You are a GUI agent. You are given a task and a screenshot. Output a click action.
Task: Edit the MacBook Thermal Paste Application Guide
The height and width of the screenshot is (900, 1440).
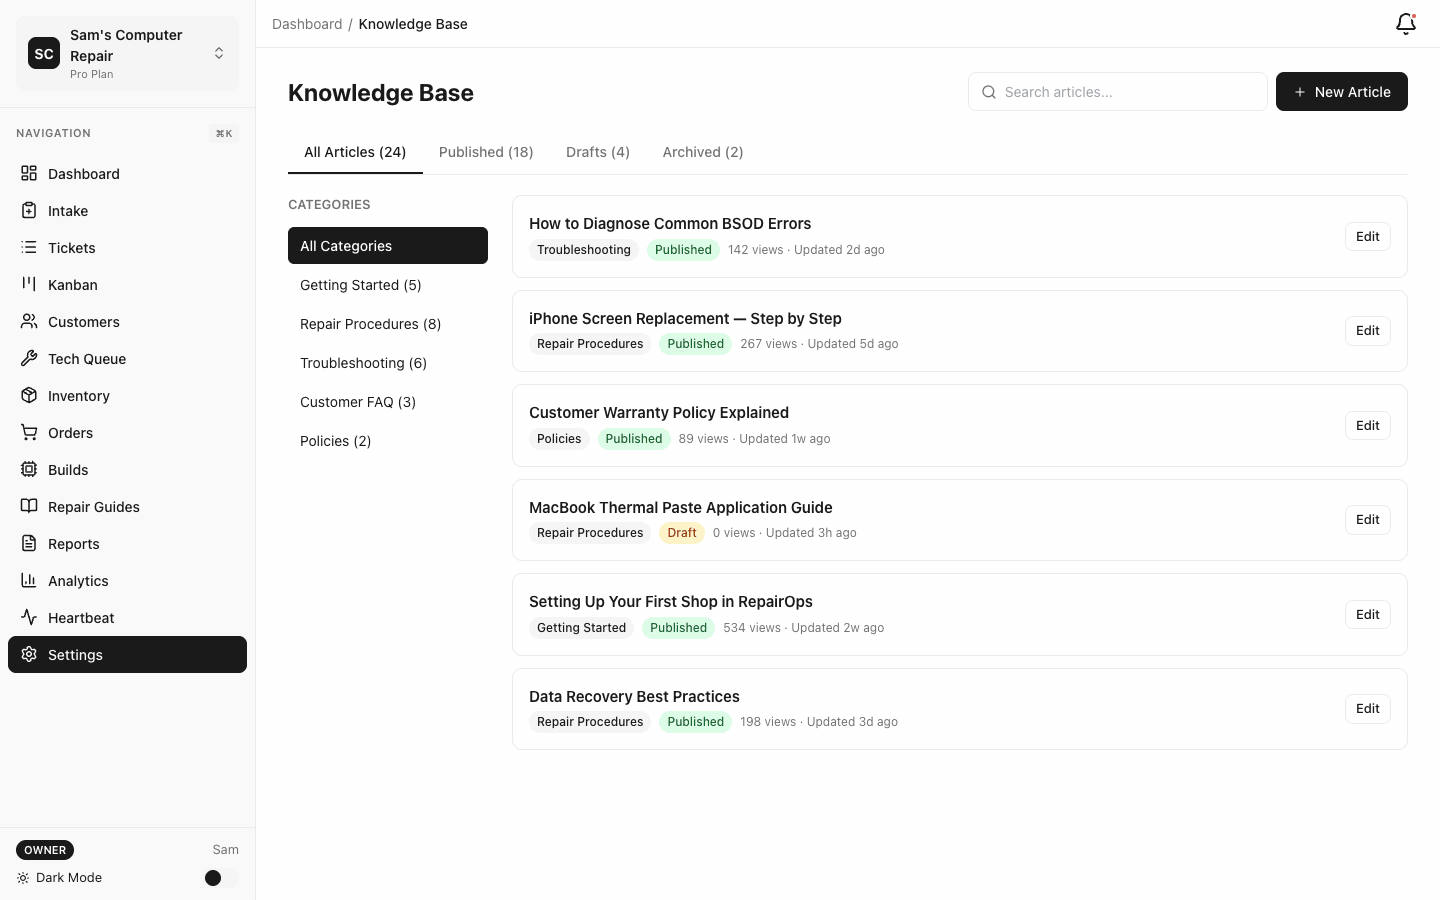pos(1367,519)
